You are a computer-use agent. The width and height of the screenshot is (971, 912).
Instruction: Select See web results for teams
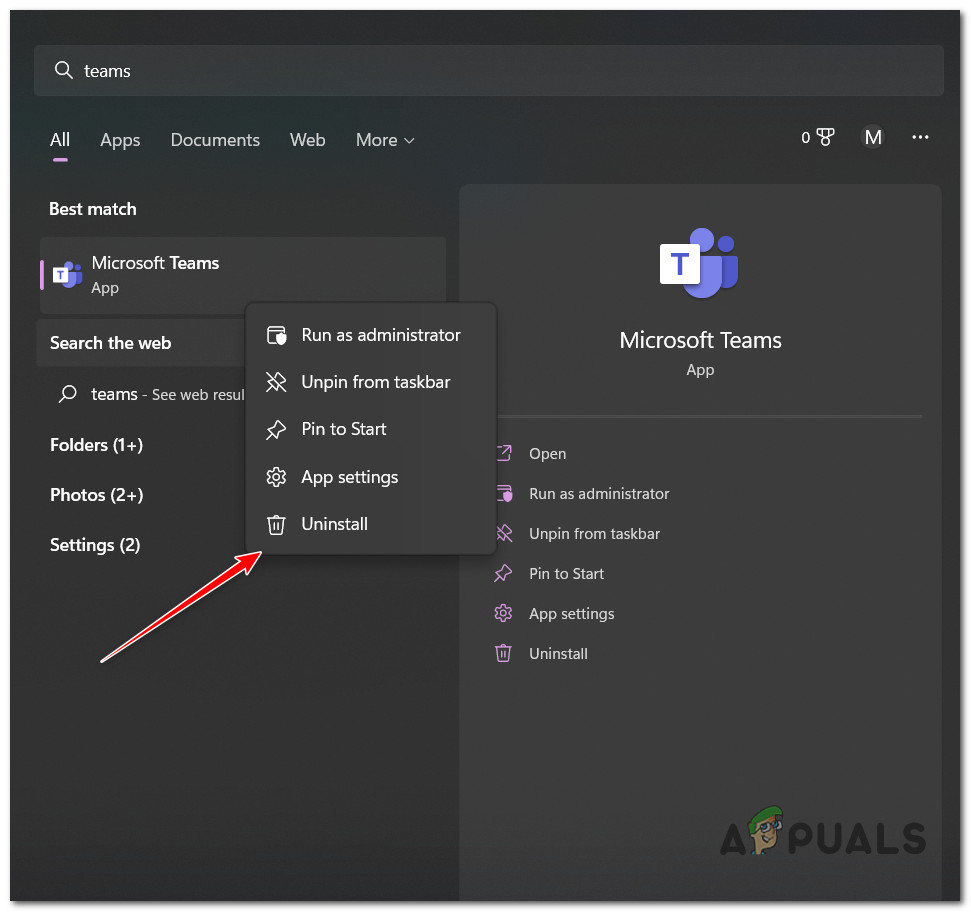[x=160, y=394]
